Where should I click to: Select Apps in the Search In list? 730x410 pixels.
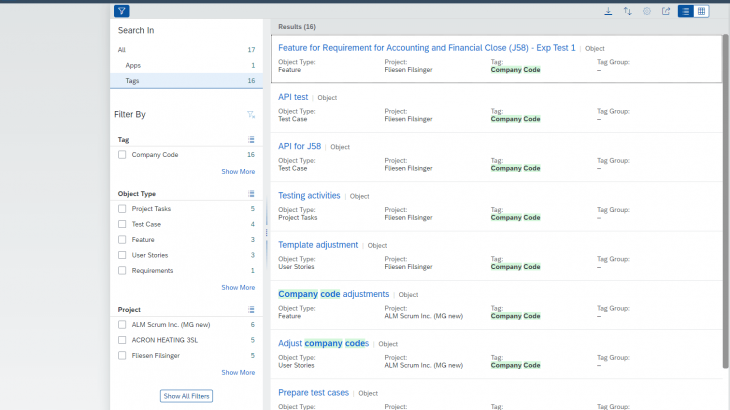tap(133, 65)
